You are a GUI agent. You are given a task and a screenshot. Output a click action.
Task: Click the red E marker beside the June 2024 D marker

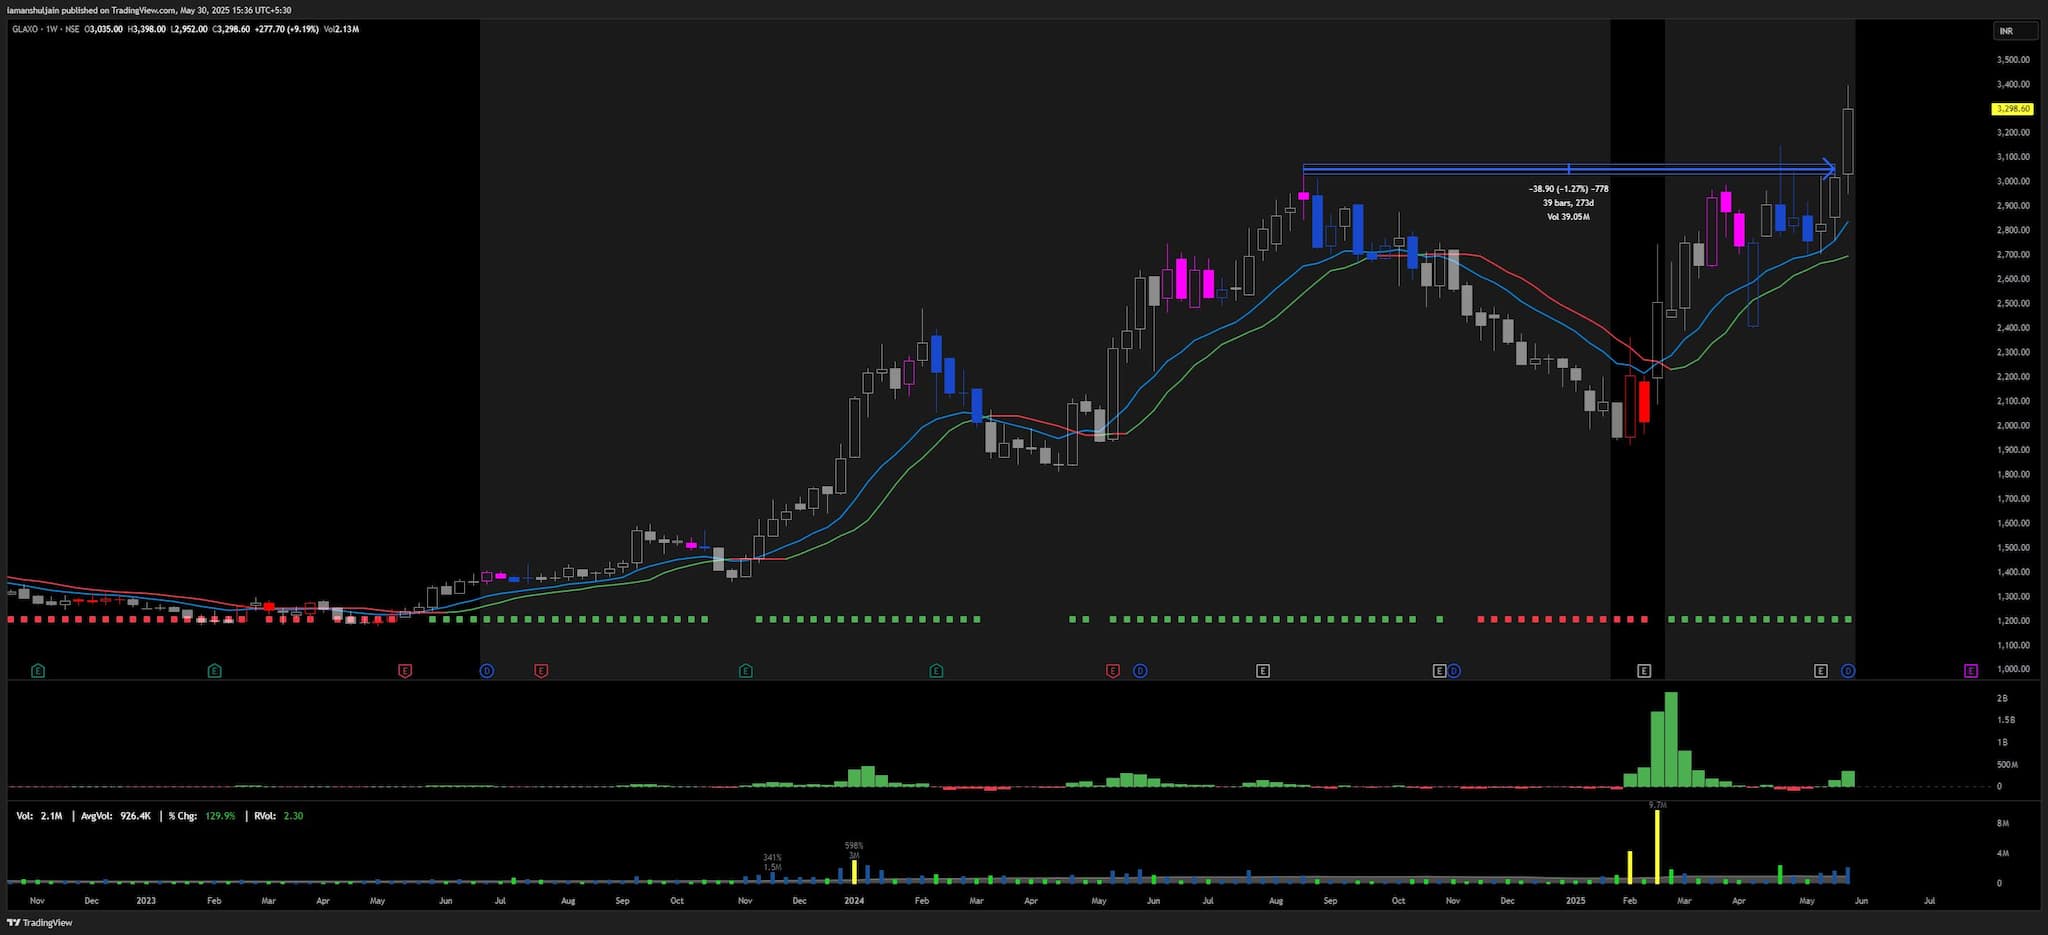tap(1112, 671)
